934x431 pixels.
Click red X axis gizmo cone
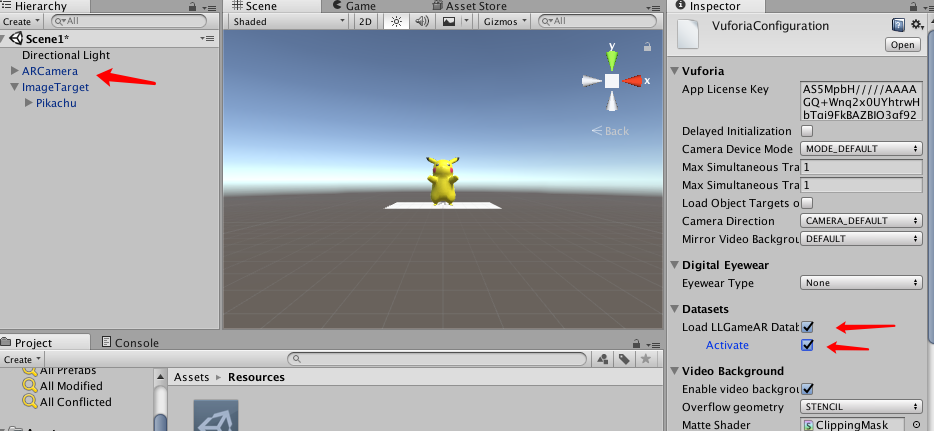[632, 81]
